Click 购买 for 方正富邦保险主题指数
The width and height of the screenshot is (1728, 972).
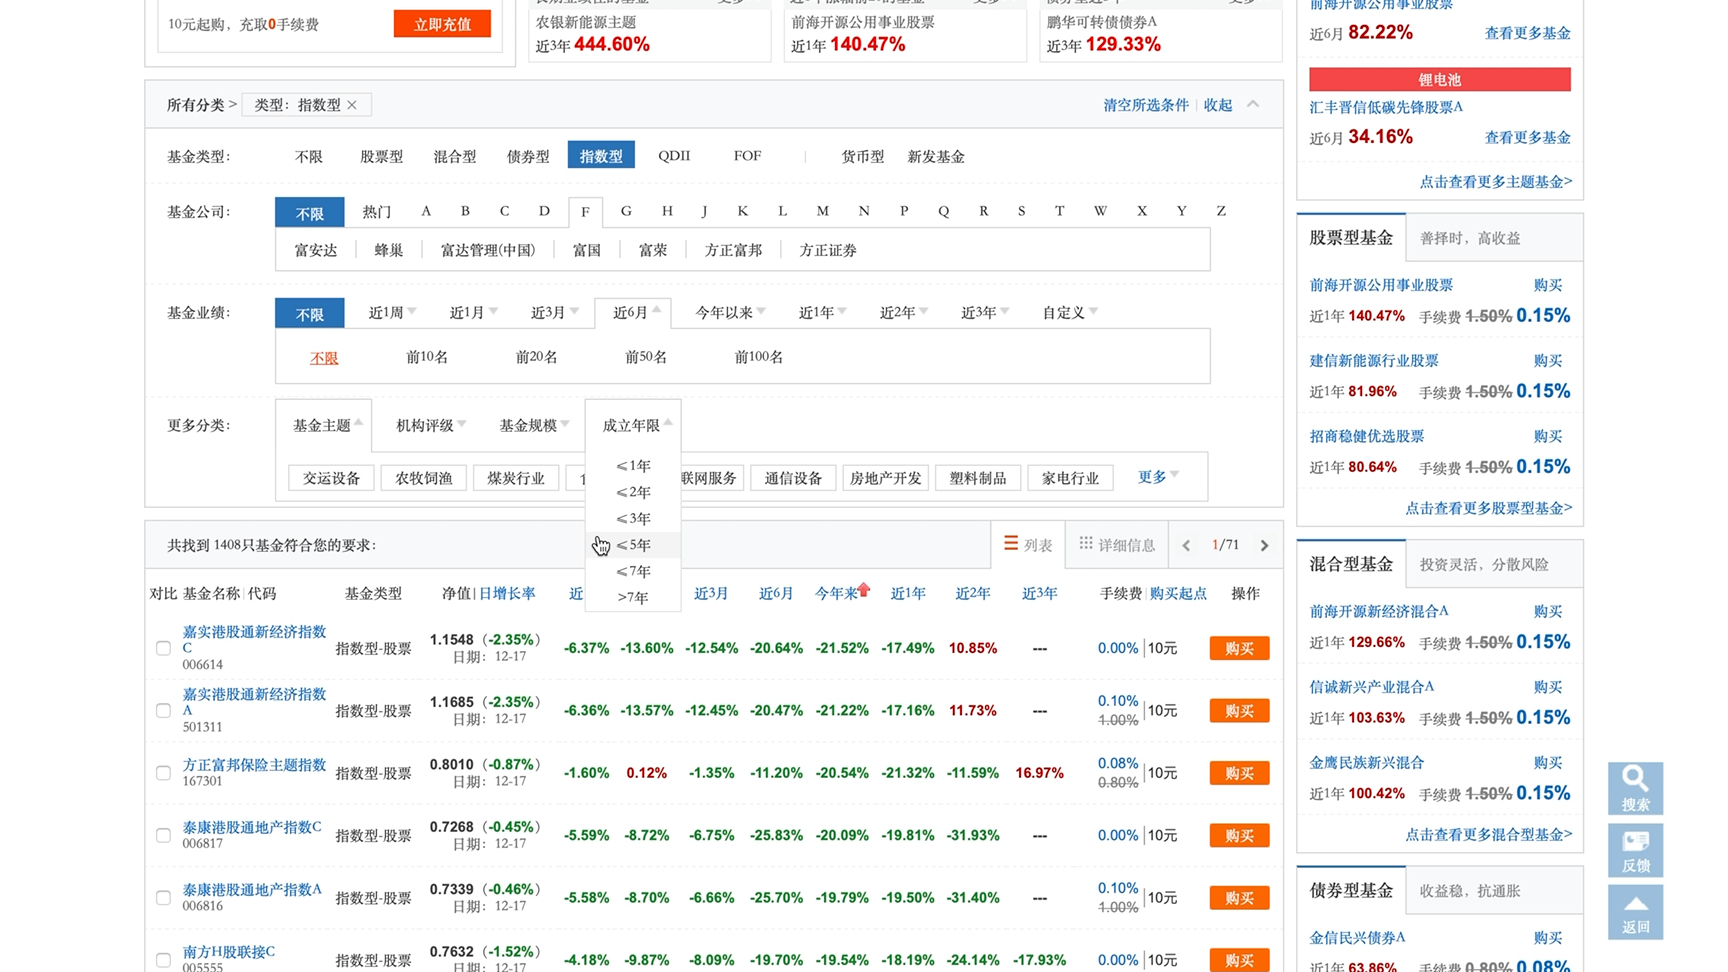[x=1239, y=773]
